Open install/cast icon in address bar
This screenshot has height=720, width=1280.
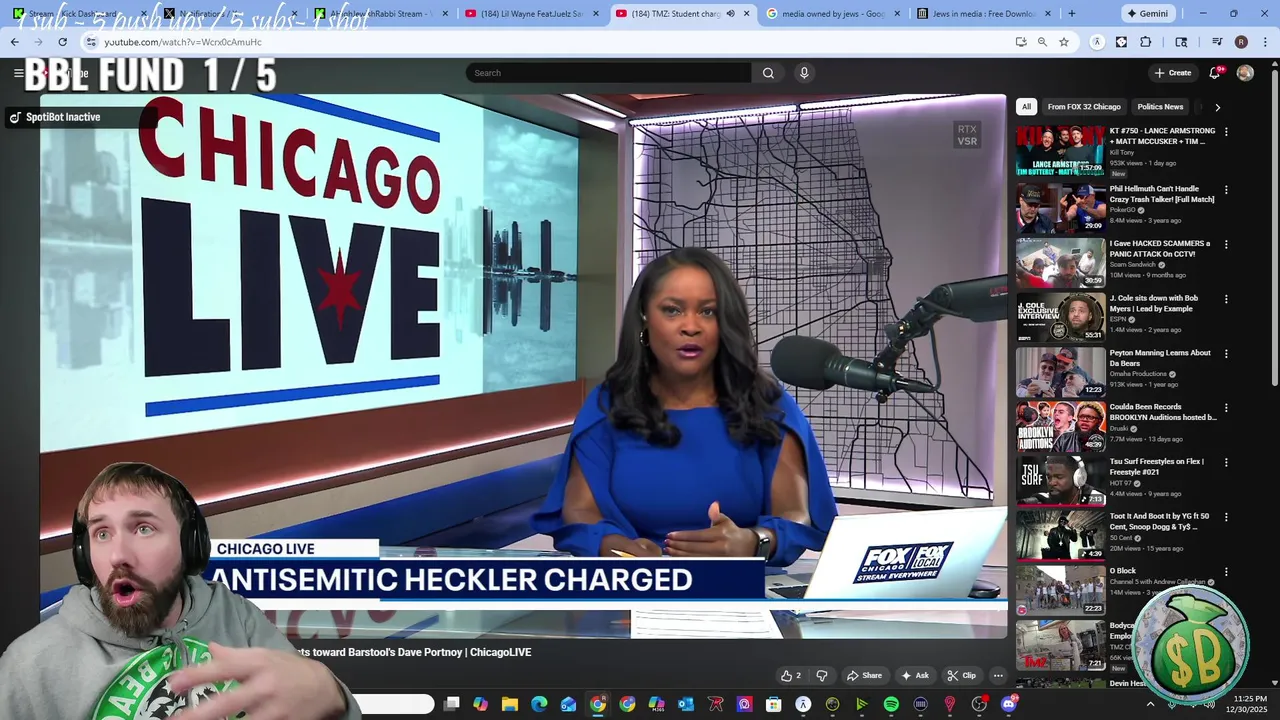(x=1020, y=42)
